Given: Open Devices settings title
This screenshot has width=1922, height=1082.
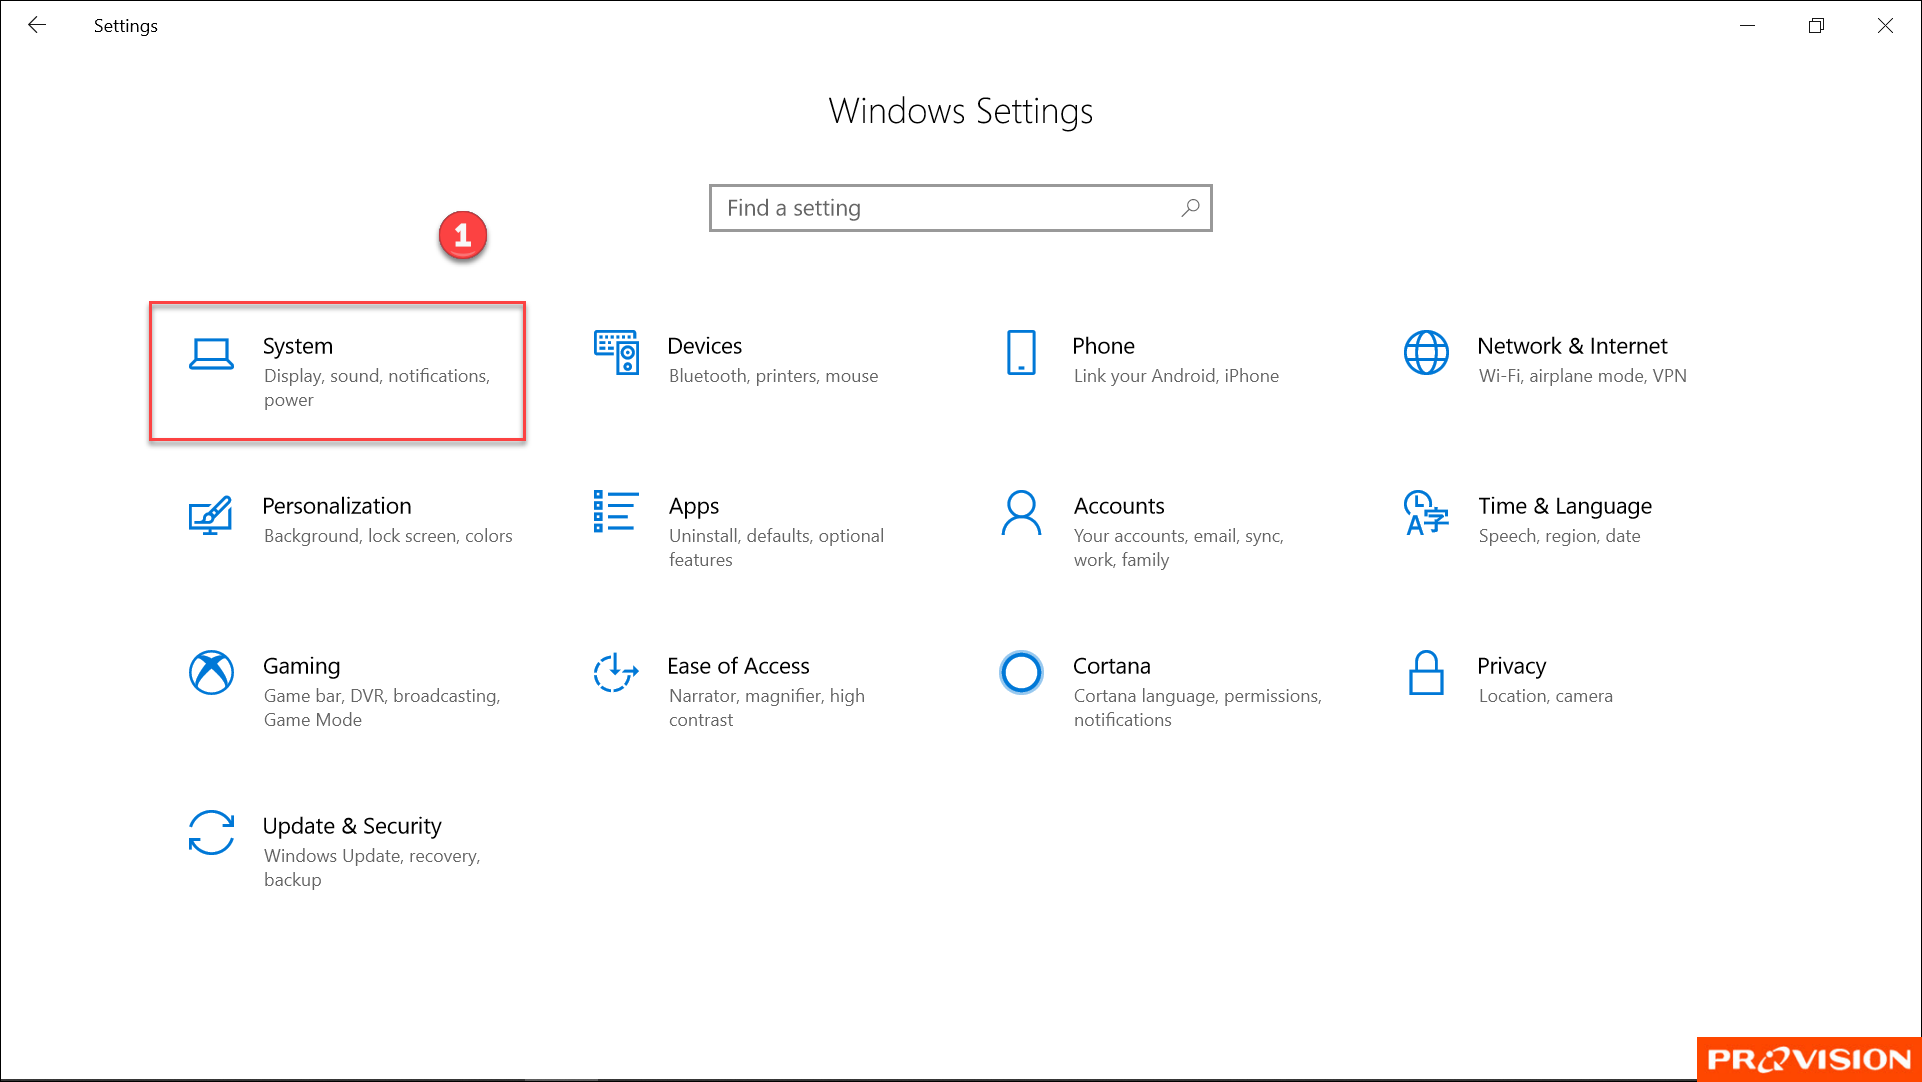Looking at the screenshot, I should [705, 346].
